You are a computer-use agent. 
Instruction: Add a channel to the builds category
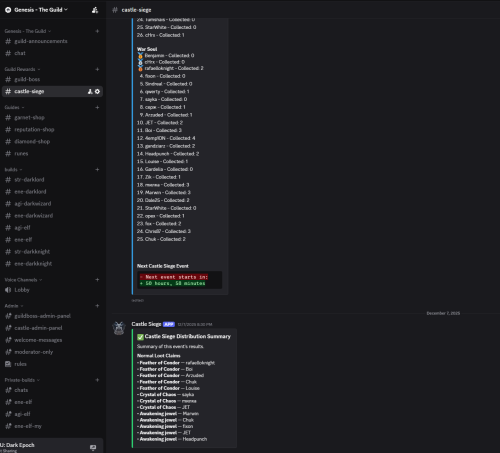tap(97, 169)
